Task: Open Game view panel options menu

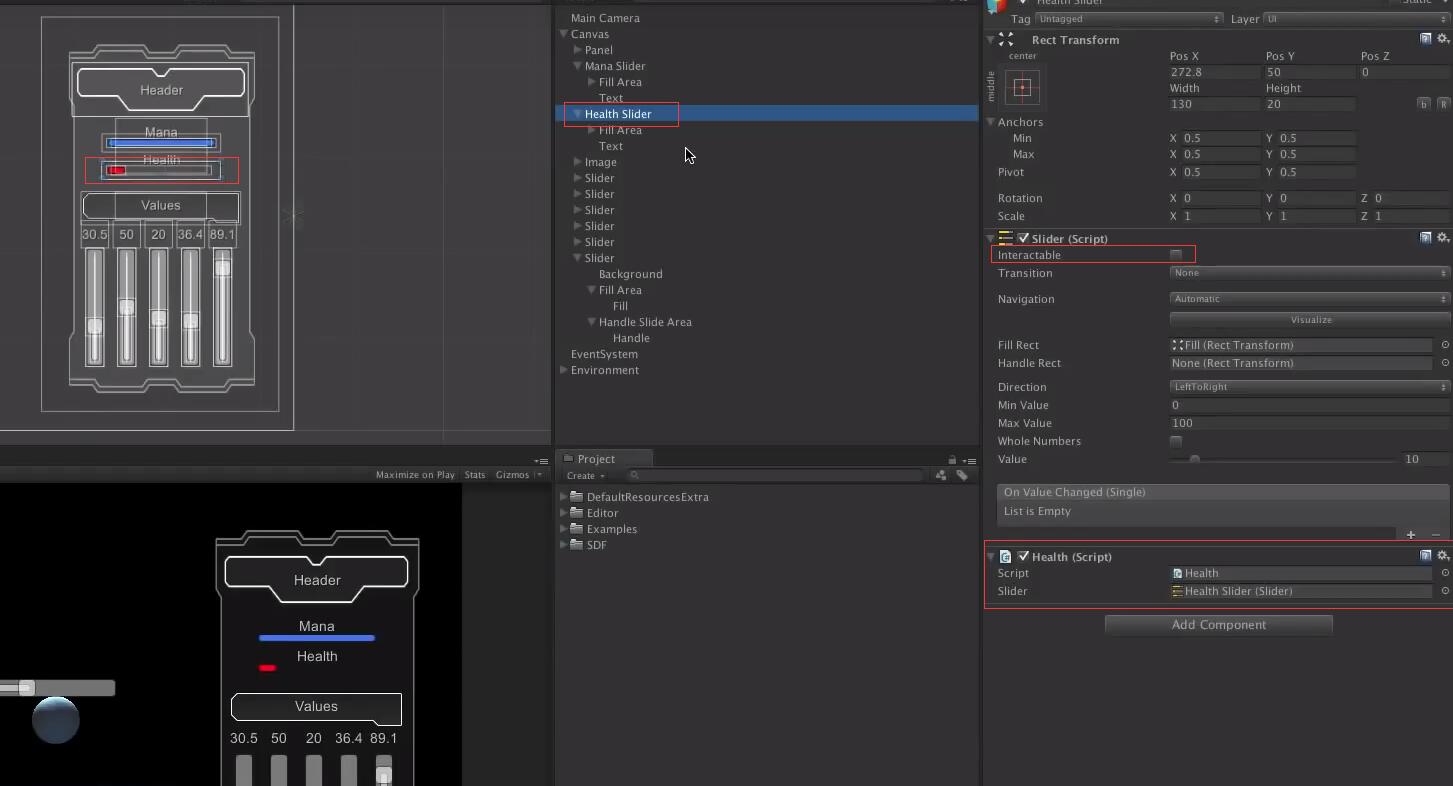Action: [x=541, y=461]
